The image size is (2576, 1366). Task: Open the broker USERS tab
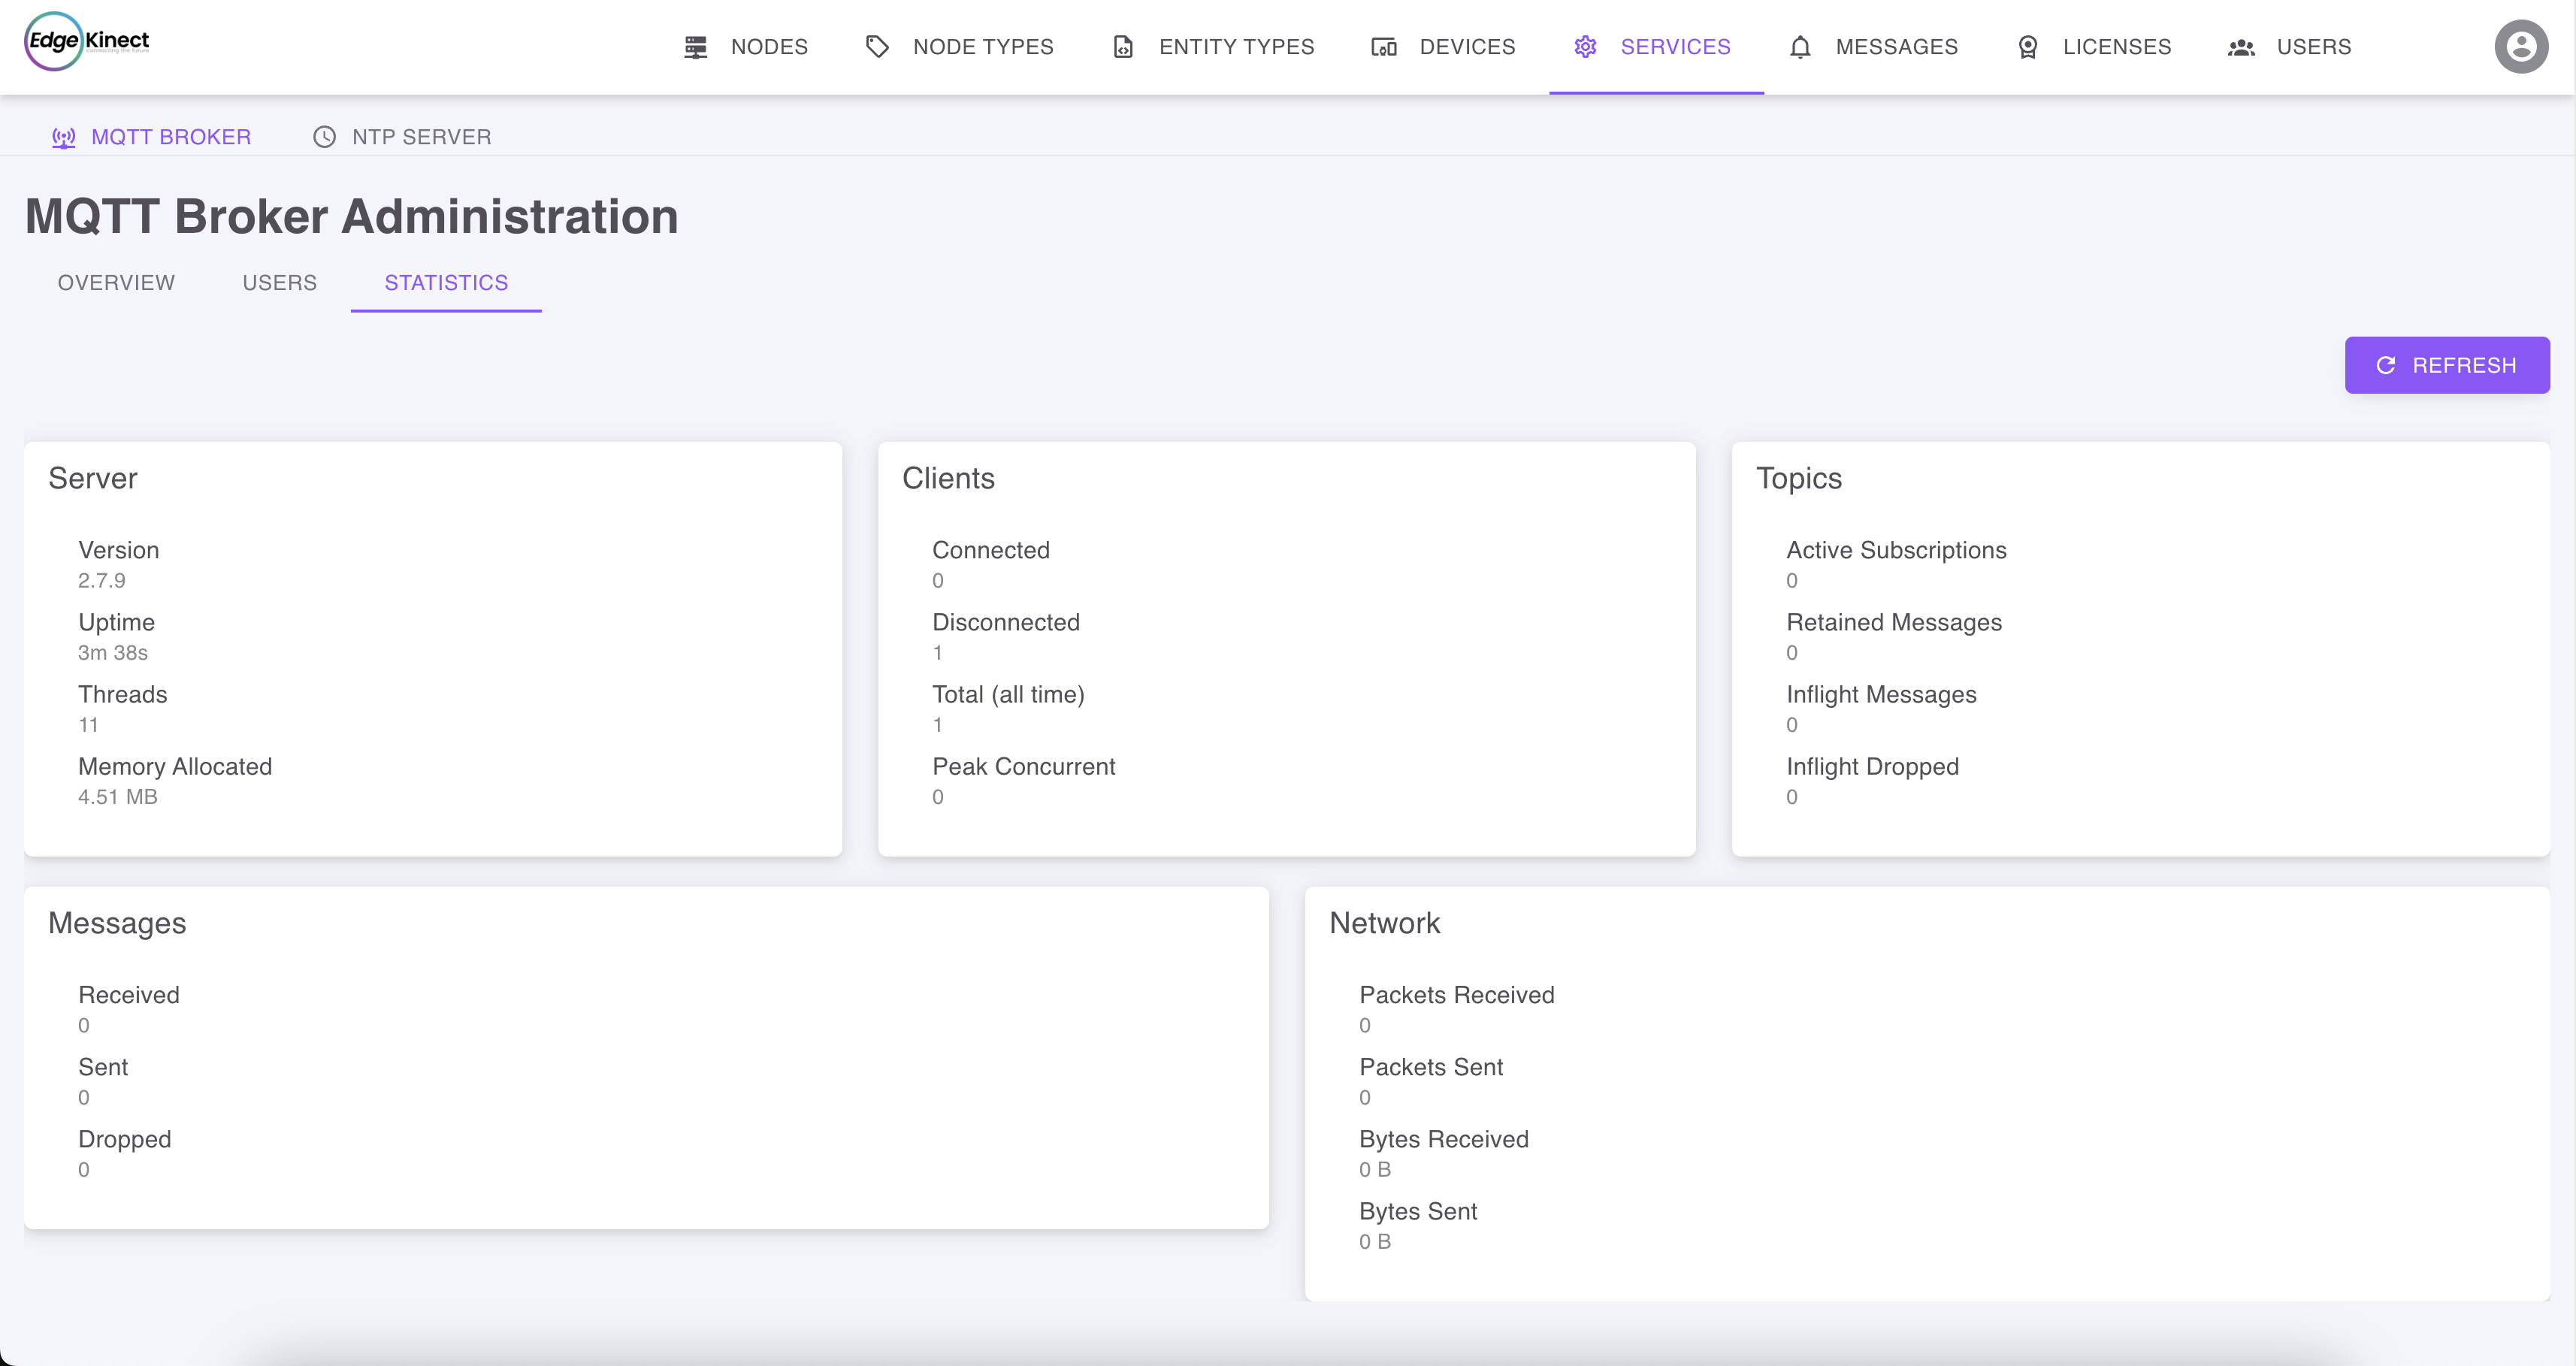coord(280,283)
